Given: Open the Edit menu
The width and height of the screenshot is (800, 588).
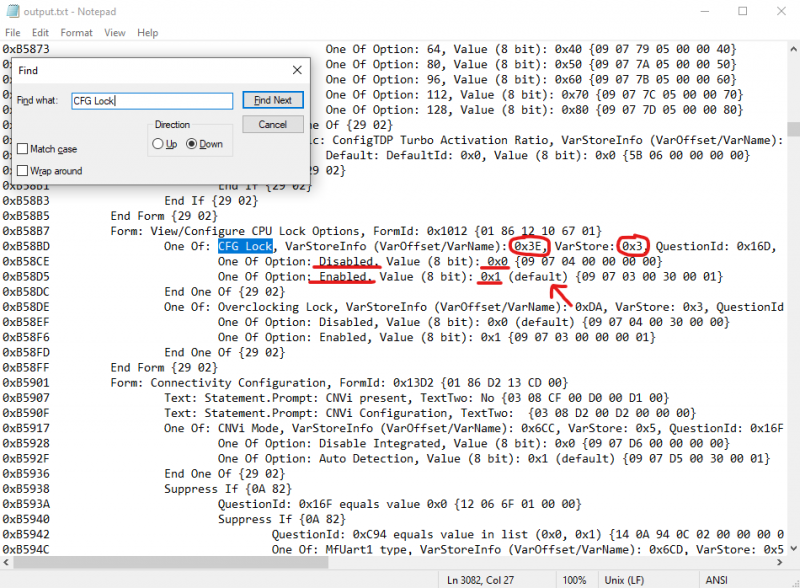Looking at the screenshot, I should click(40, 32).
